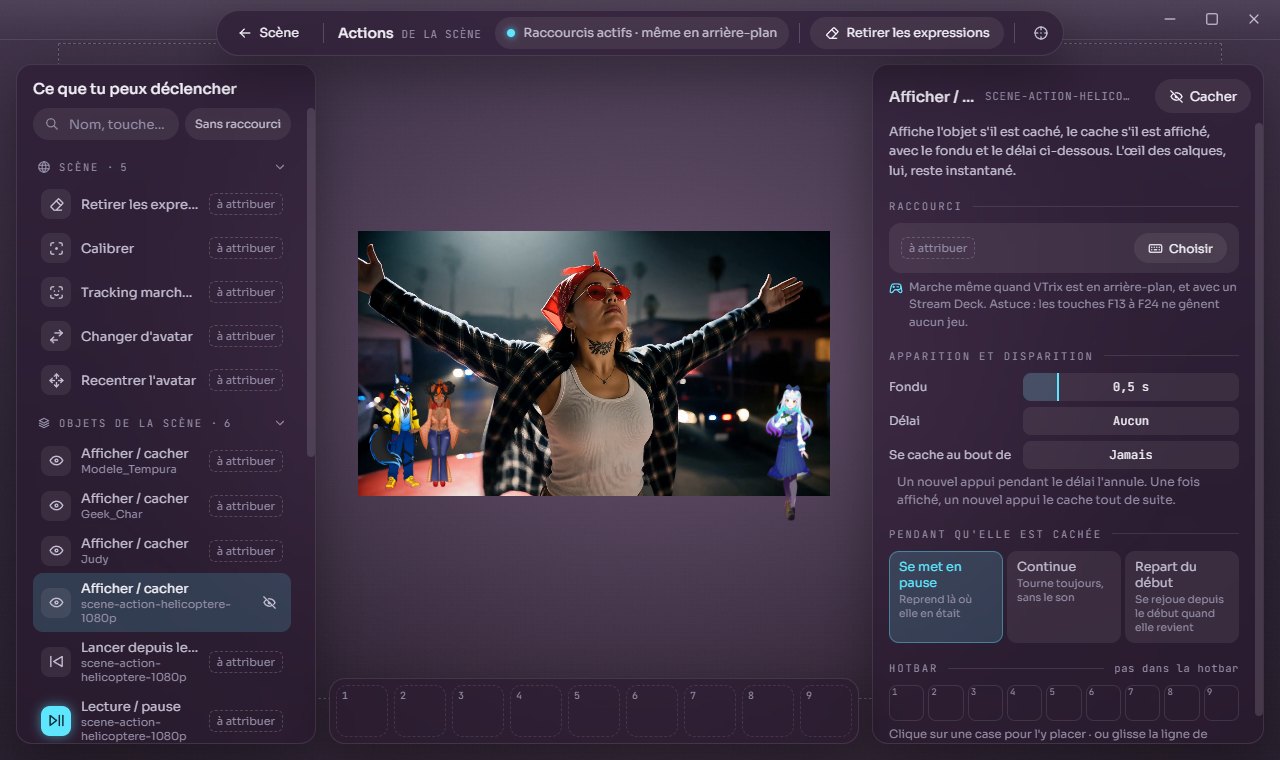This screenshot has height=760, width=1280.
Task: Click the gamepad icon beside the Marche même quand note
Action: point(896,288)
